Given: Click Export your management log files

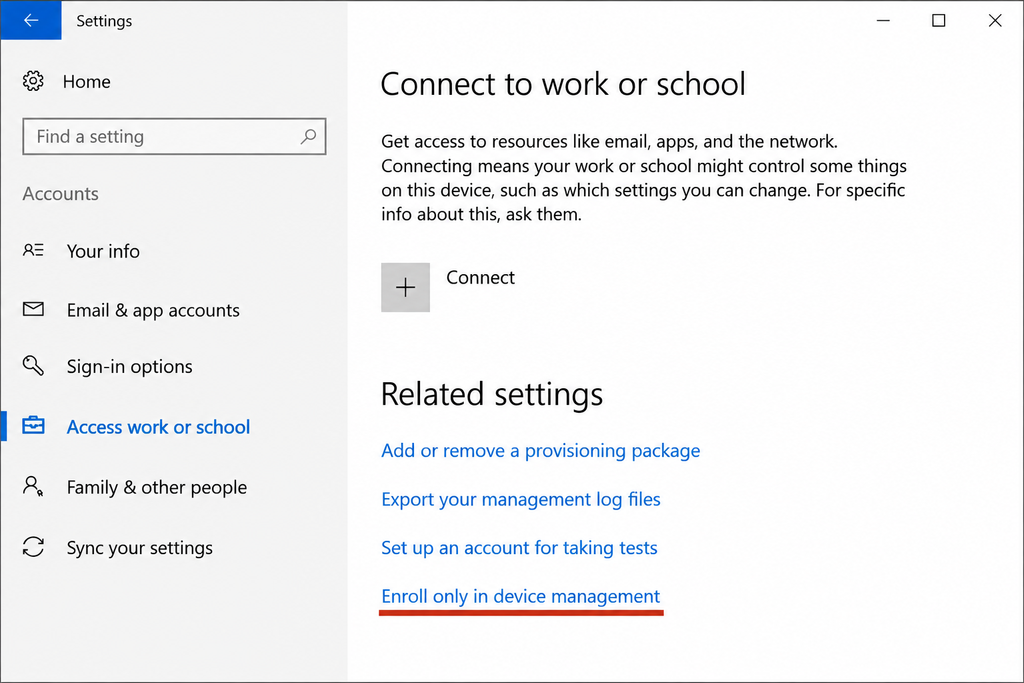Looking at the screenshot, I should (520, 500).
